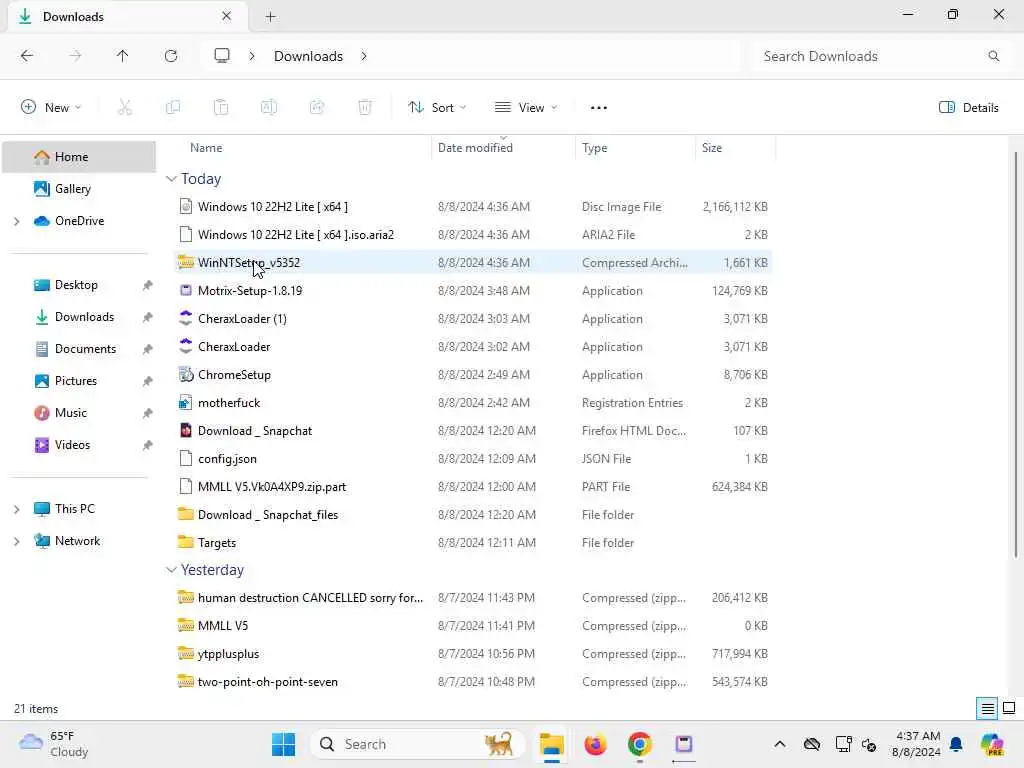Sort by the Name column header
Screen dimensions: 1024x768
tap(206, 148)
